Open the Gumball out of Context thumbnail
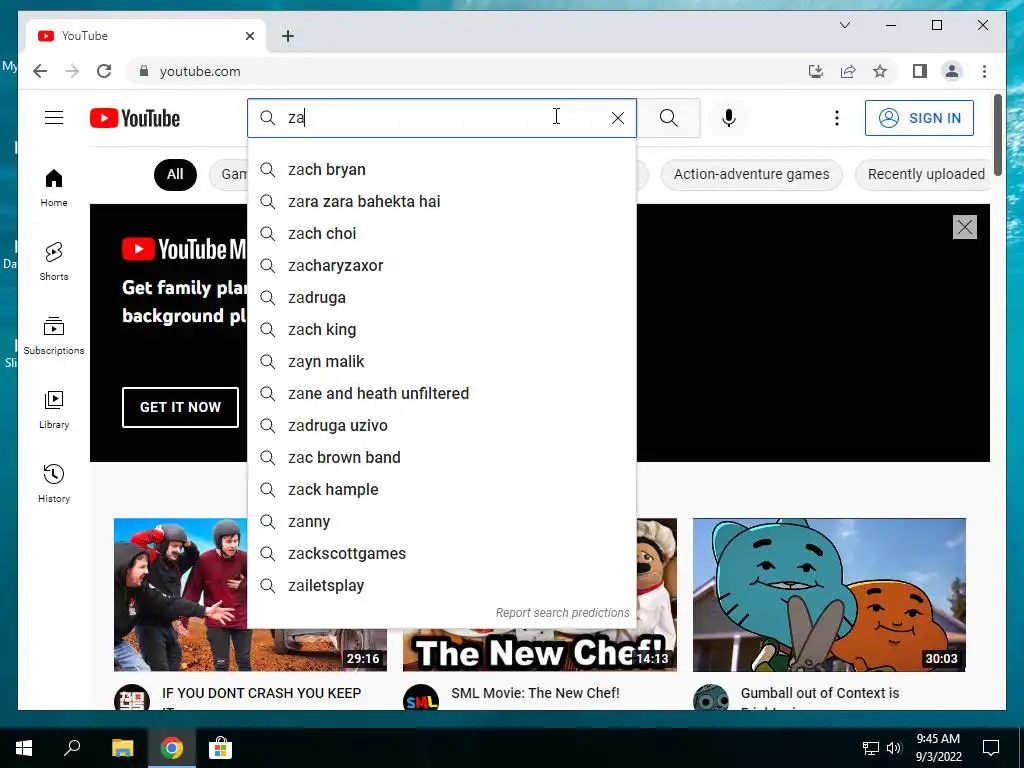This screenshot has width=1024, height=768. [x=829, y=595]
